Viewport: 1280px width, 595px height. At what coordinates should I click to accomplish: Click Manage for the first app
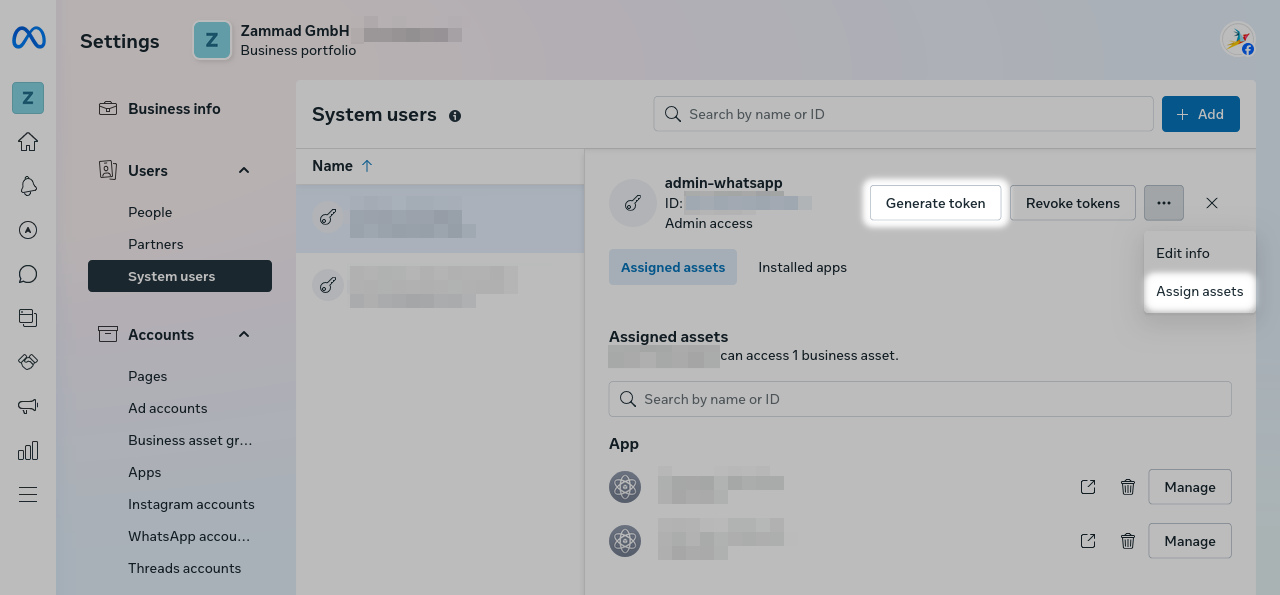click(1189, 487)
